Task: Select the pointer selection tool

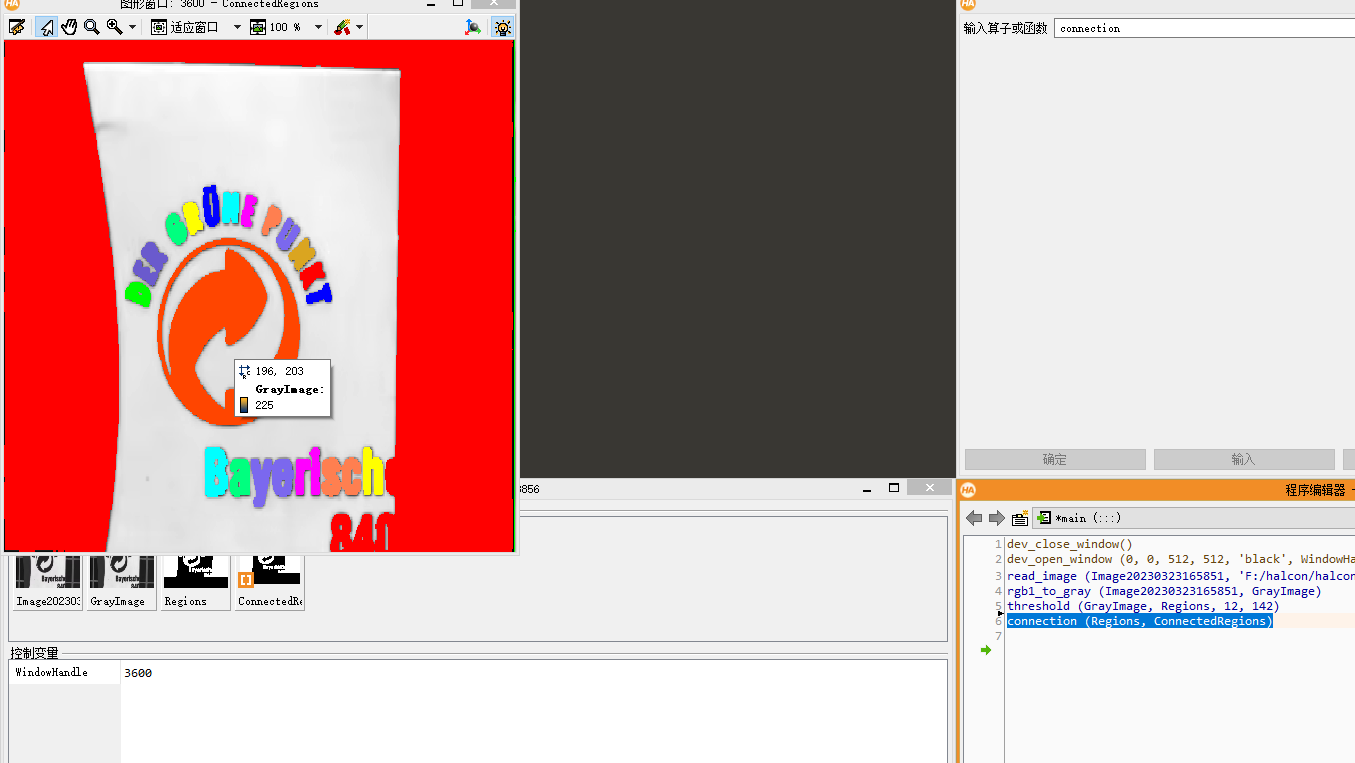Action: (46, 27)
